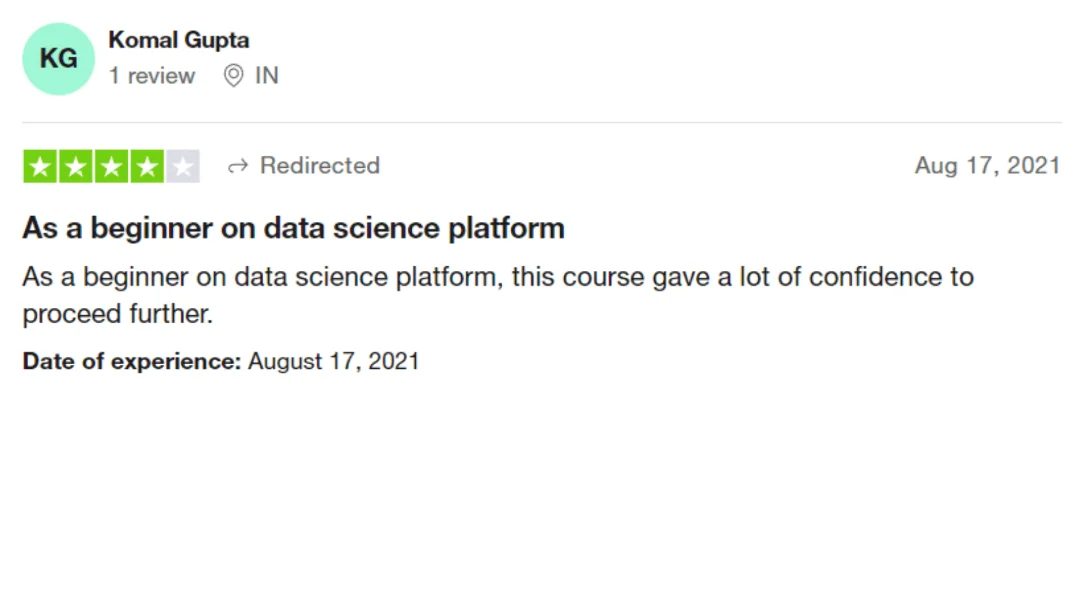Click the divider line below reviewer info
The width and height of the screenshot is (1080, 608).
(x=542, y=123)
